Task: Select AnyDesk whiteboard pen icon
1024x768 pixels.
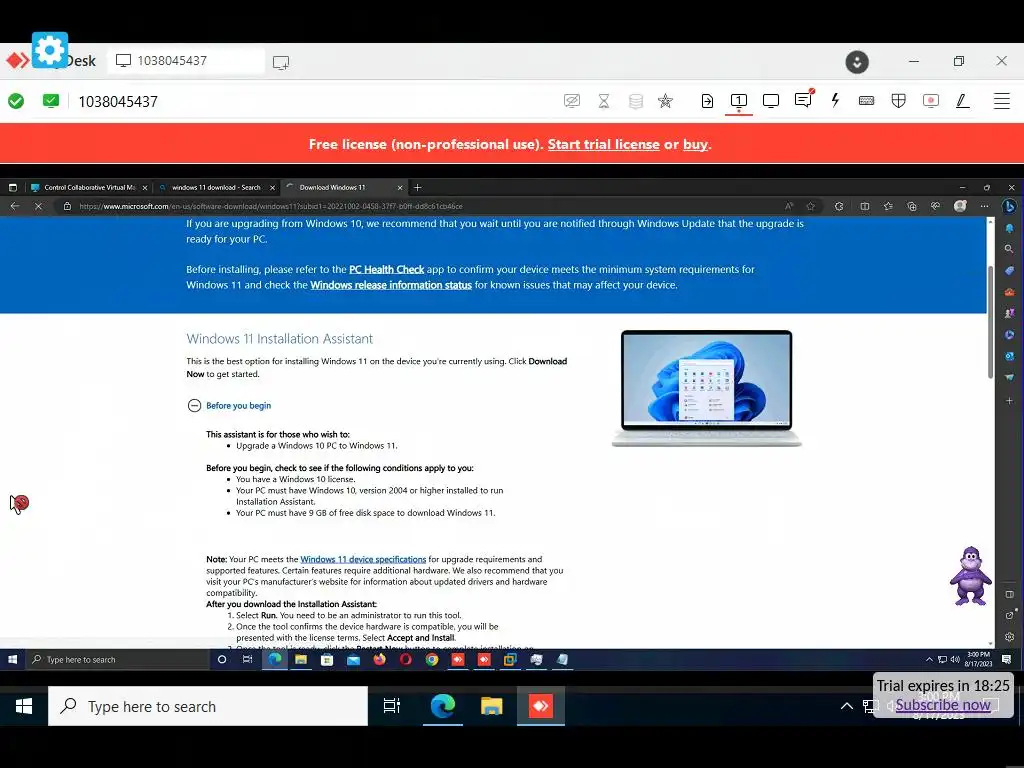Action: tap(963, 101)
